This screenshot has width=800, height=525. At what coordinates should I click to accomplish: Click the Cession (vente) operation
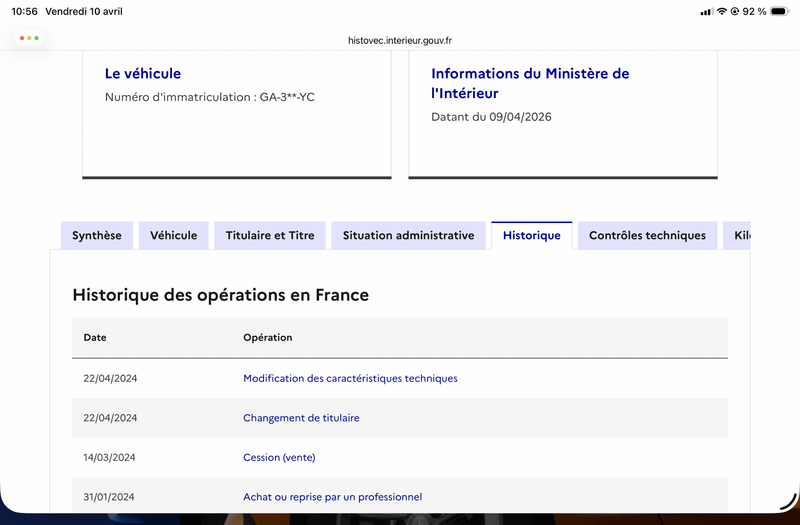pyautogui.click(x=279, y=457)
